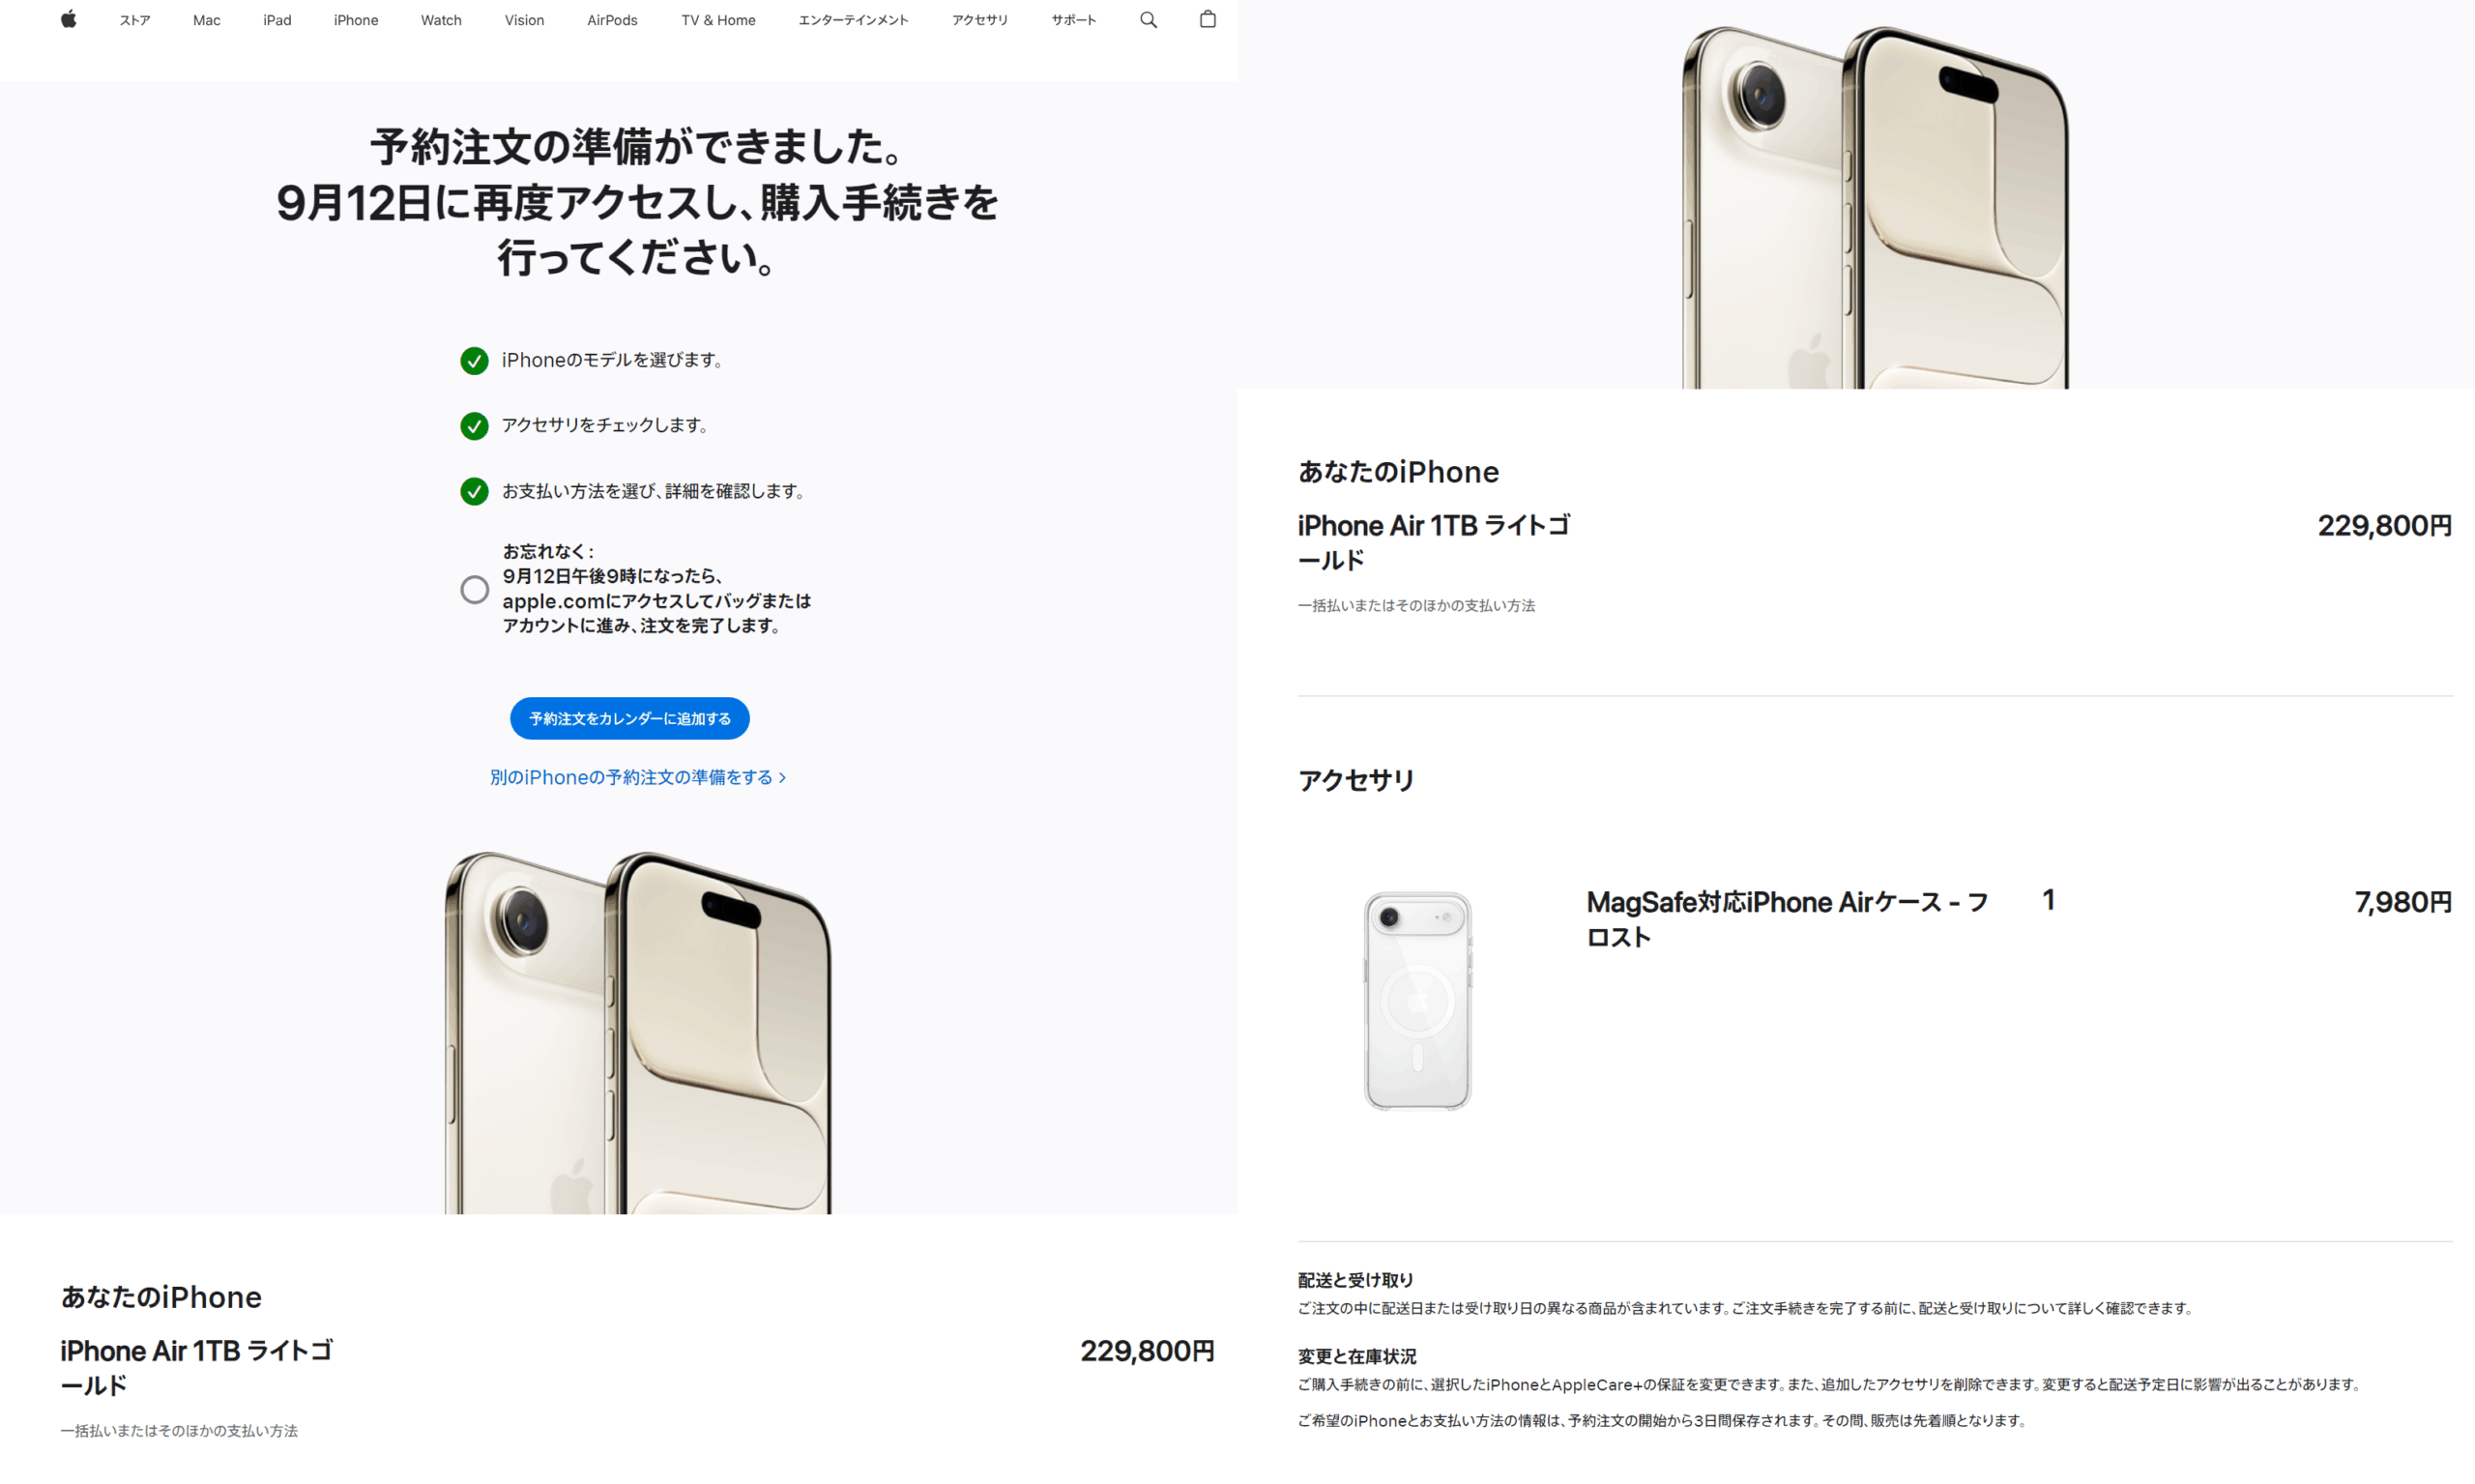The height and width of the screenshot is (1484, 2475).
Task: Open the shopping bag icon
Action: click(1207, 19)
